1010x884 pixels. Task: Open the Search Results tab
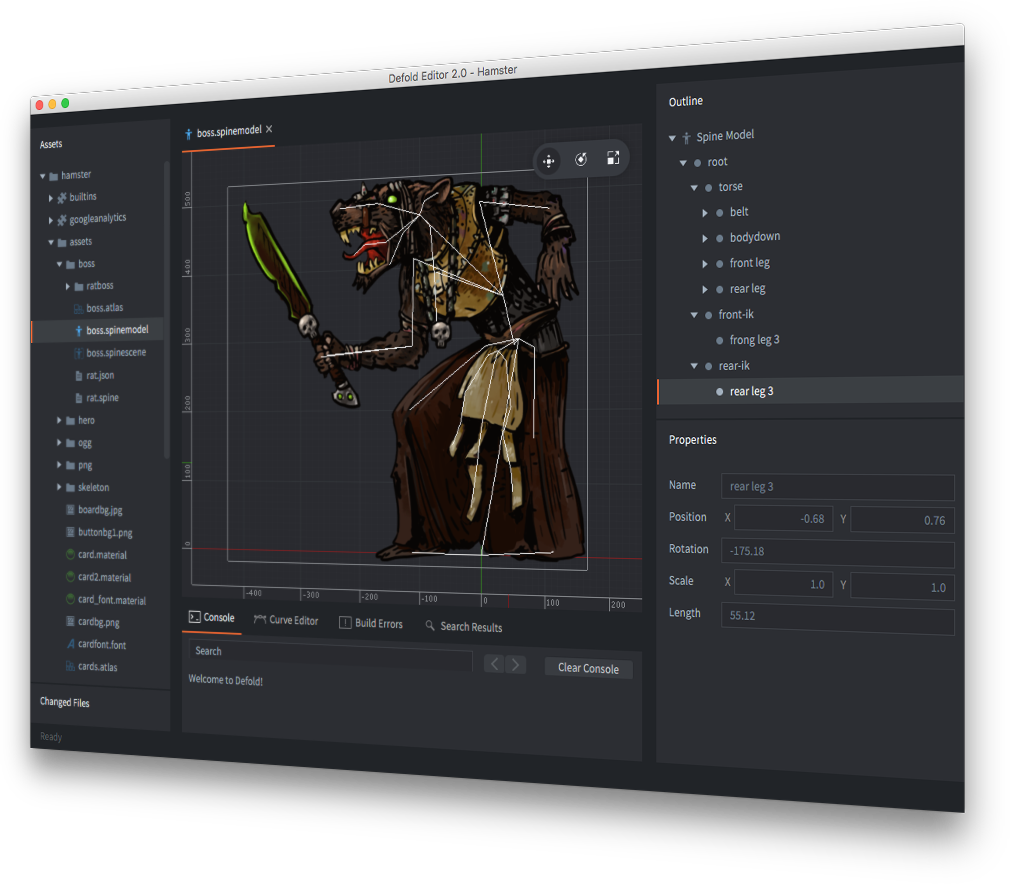(x=464, y=626)
